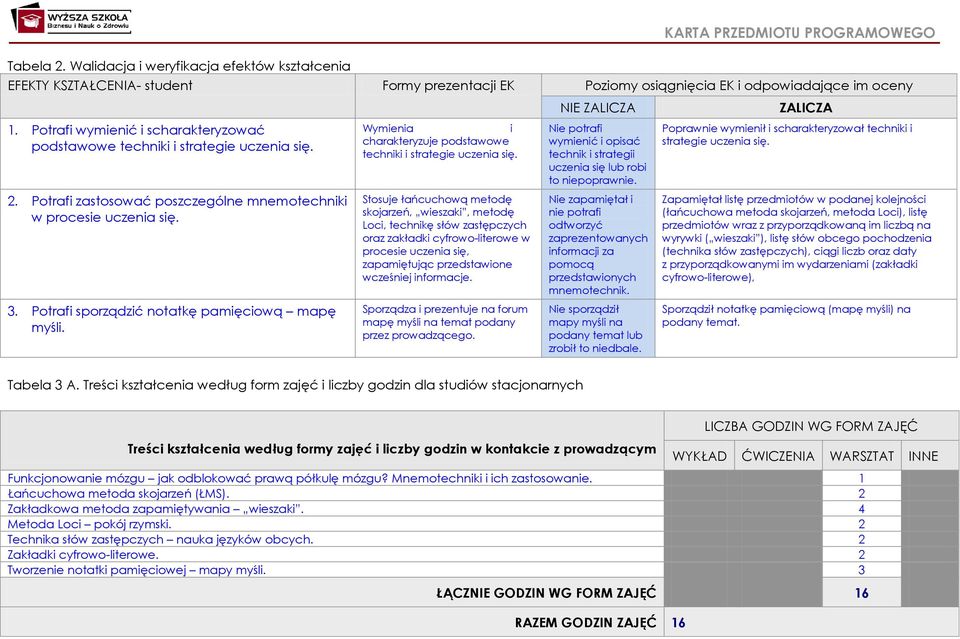Click workshop hours '2' for Technika słów zastępczych
Screen dimensions: 960x639
(861, 540)
